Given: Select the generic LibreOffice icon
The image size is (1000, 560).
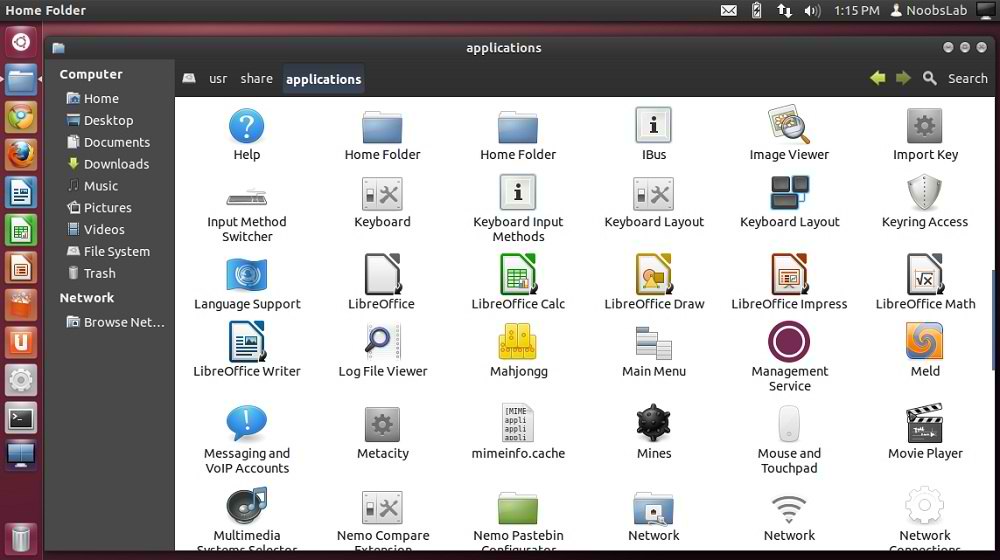Looking at the screenshot, I should pyautogui.click(x=382, y=274).
